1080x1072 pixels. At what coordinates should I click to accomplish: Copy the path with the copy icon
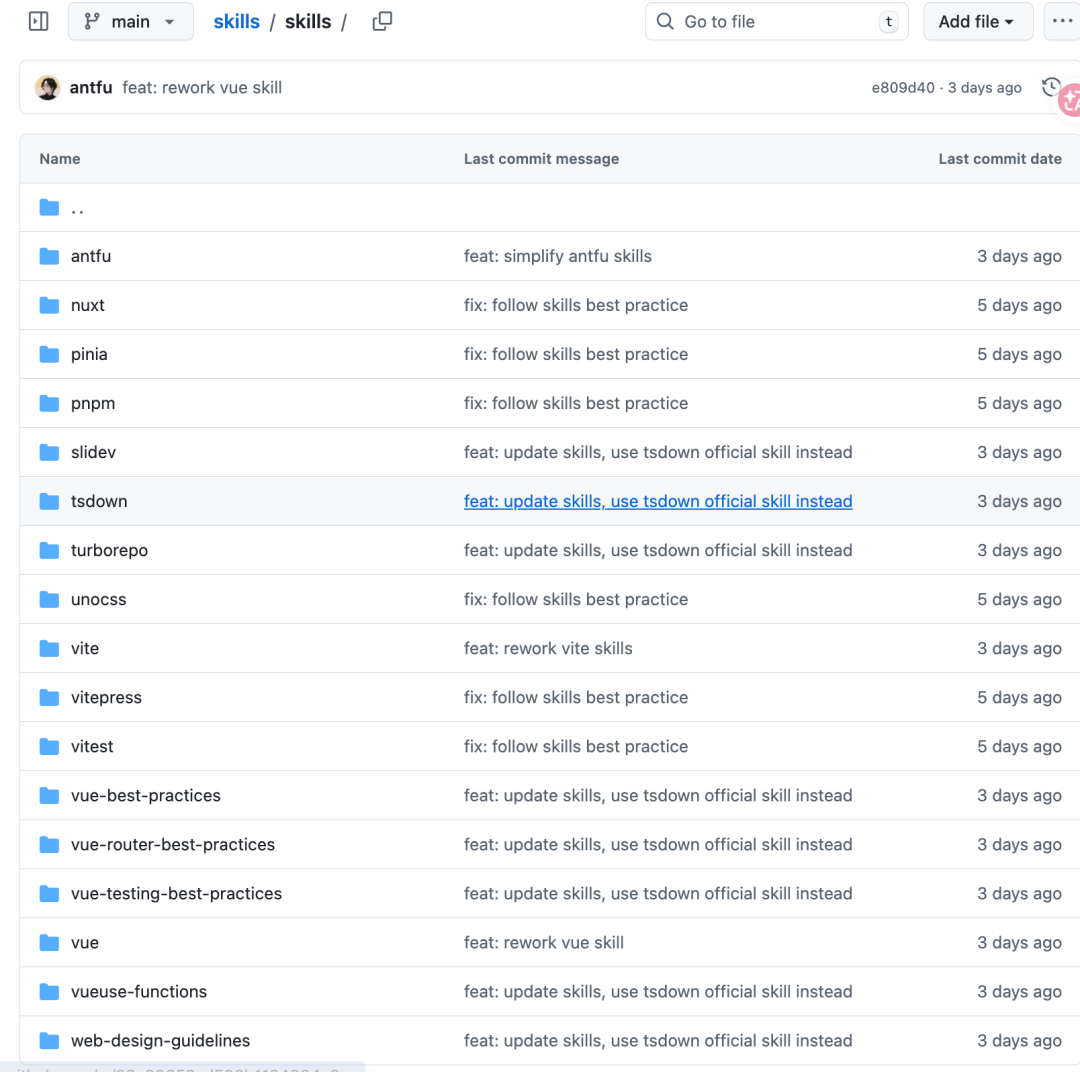(382, 21)
